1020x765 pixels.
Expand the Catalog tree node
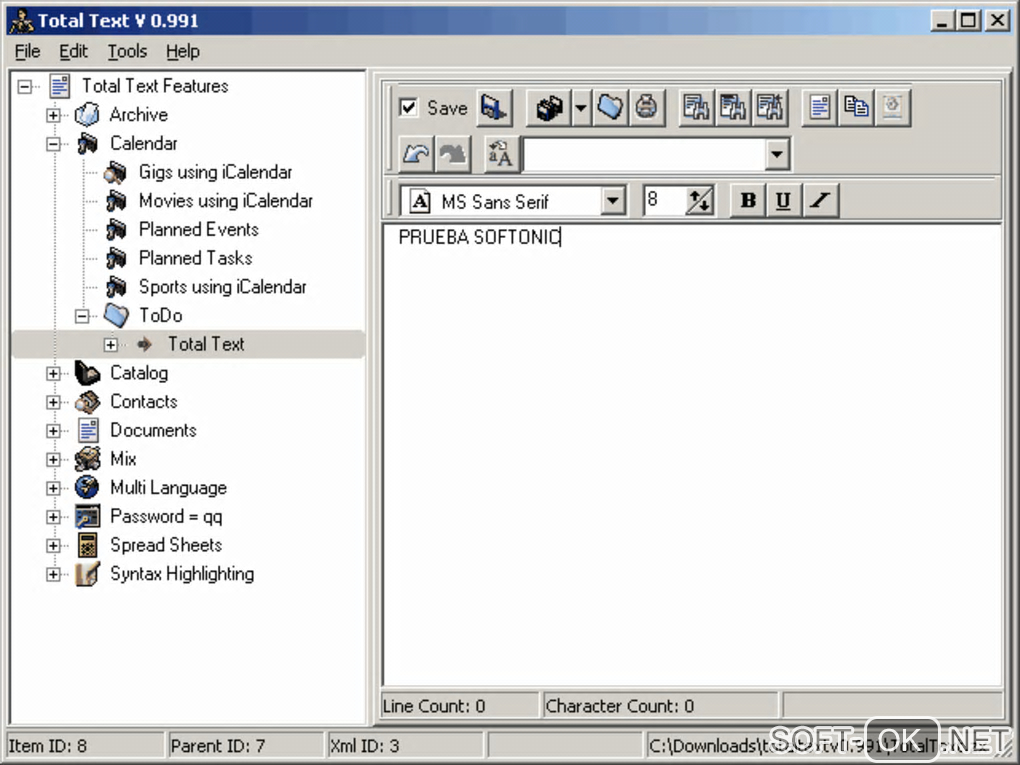53,373
